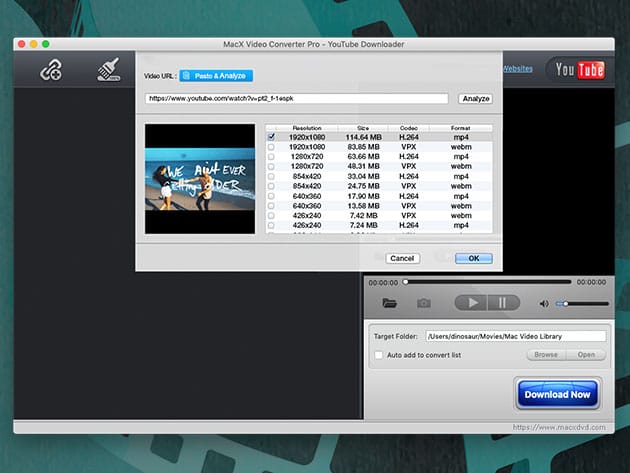The height and width of the screenshot is (473, 630).
Task: Select the 1280x720 mp4 checkbox
Action: coord(271,157)
